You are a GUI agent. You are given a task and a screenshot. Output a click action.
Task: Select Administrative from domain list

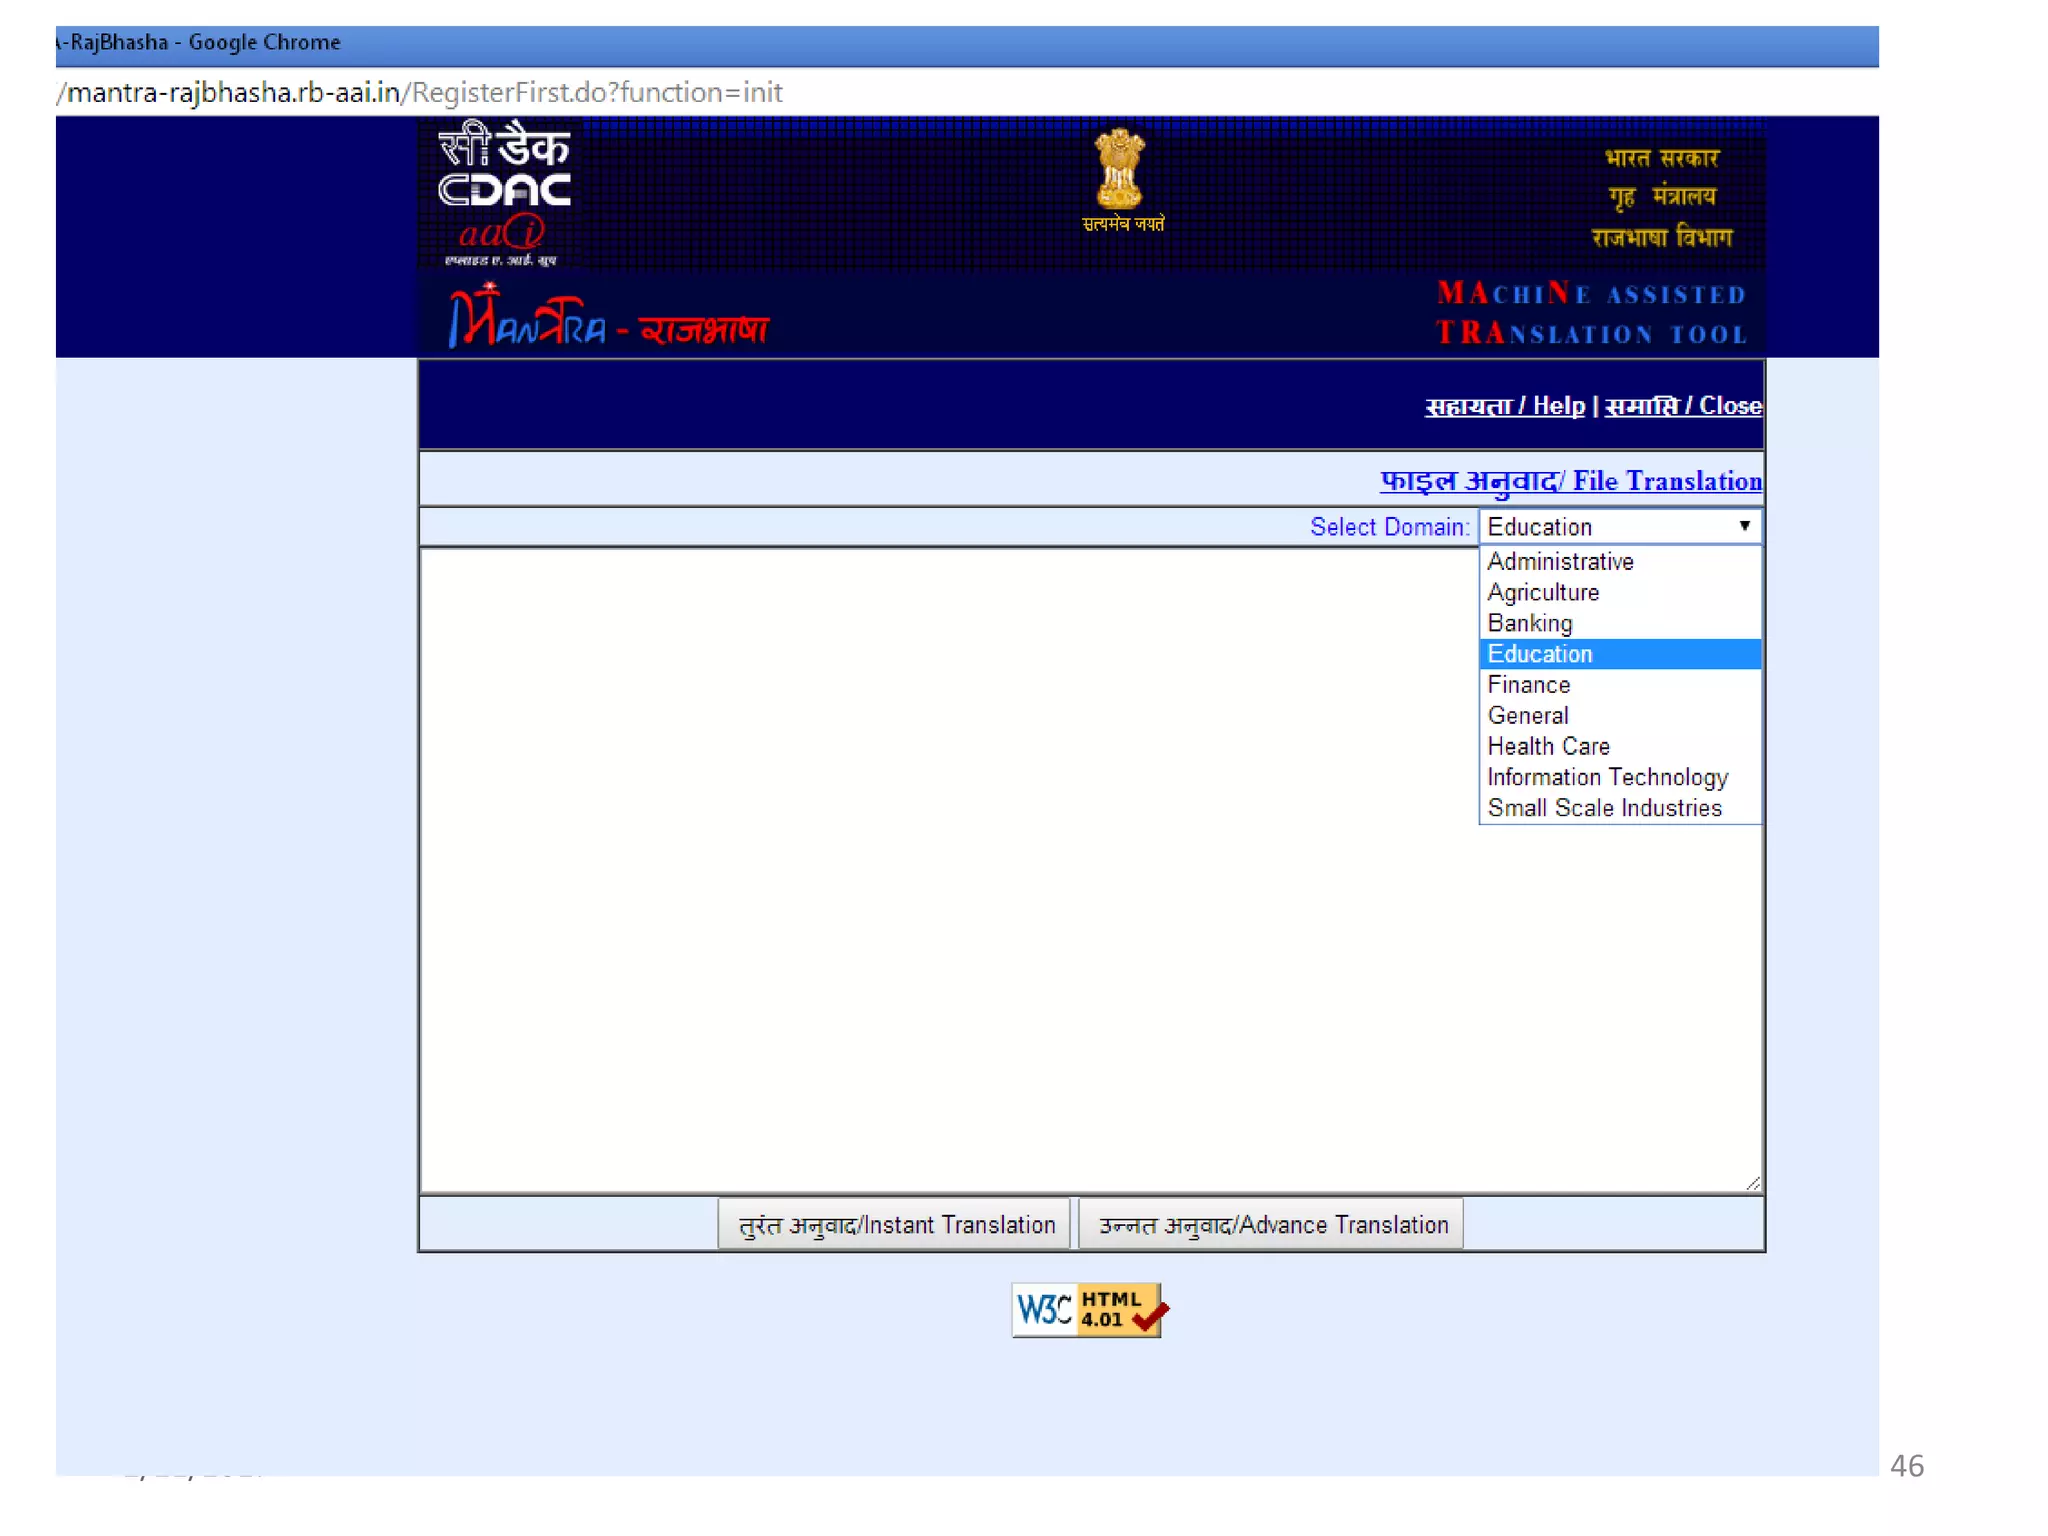coord(1560,562)
